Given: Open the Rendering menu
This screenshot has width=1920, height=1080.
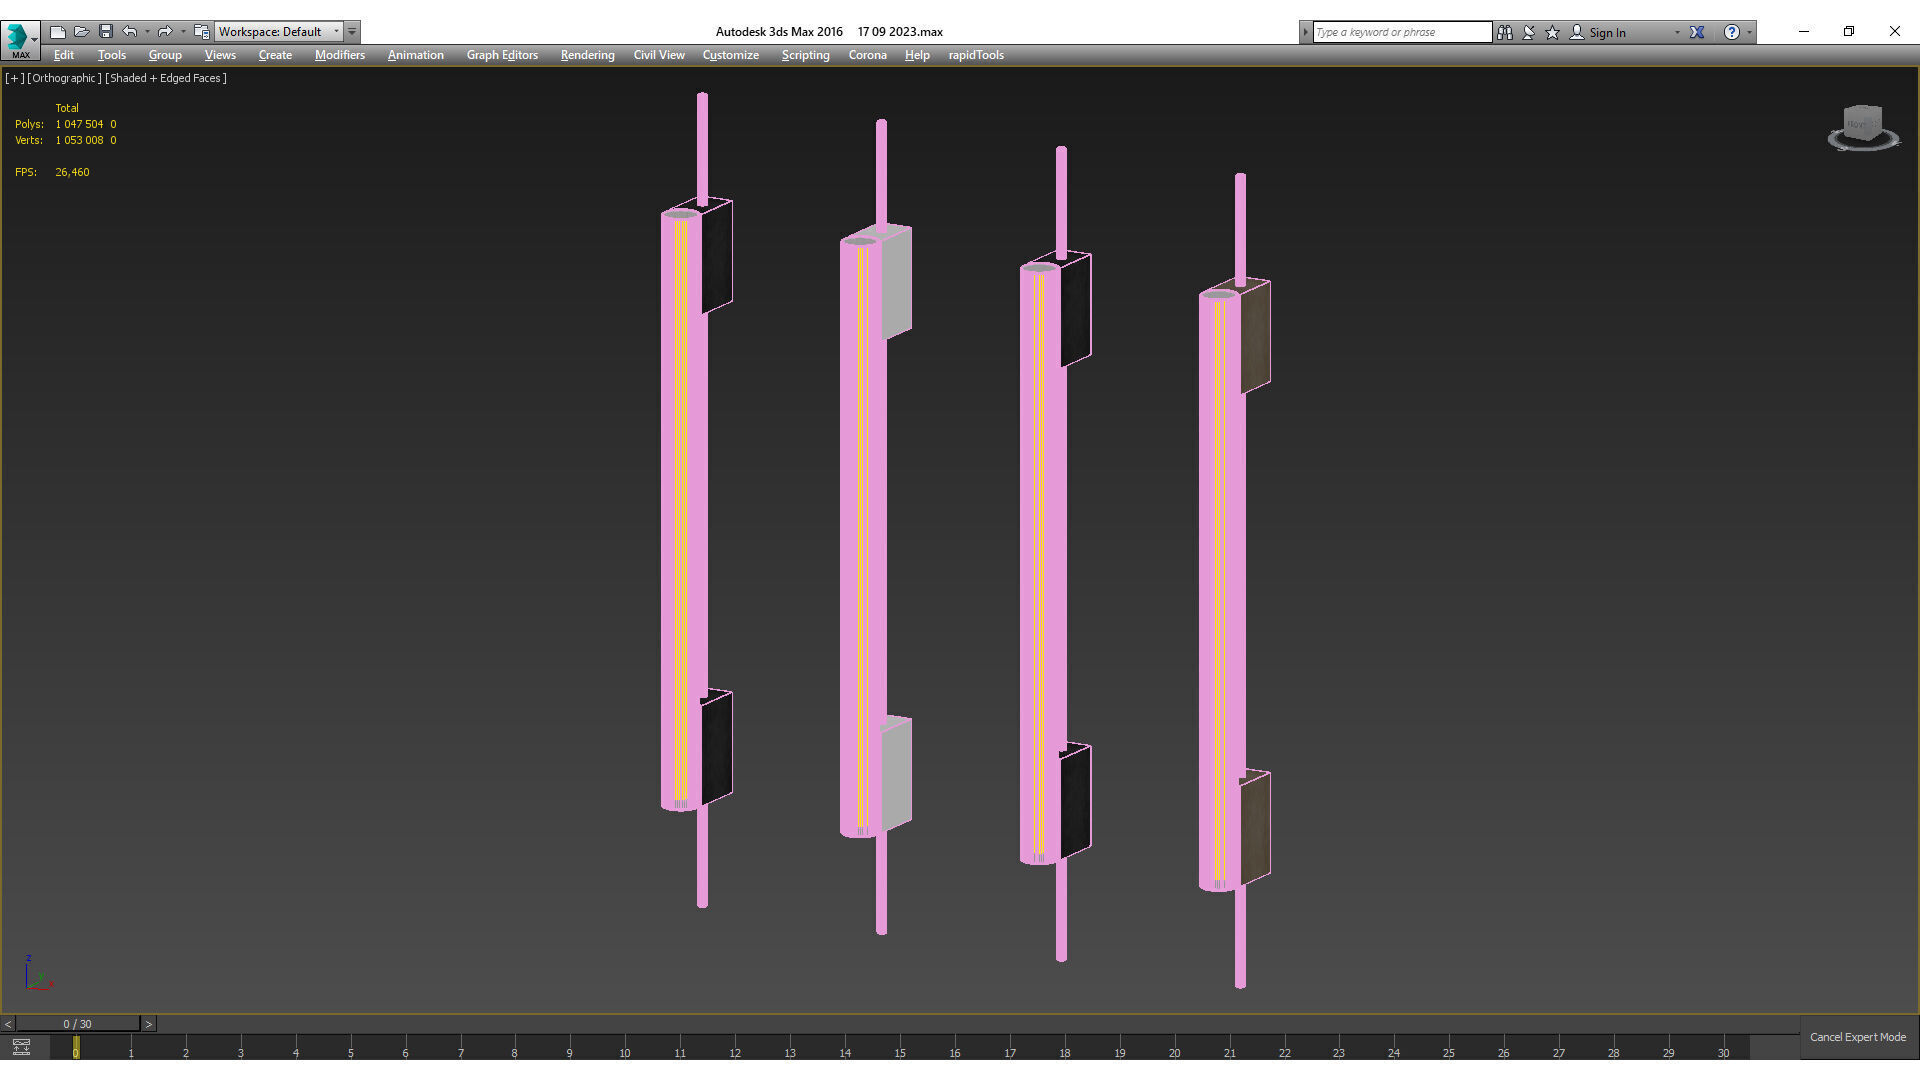Looking at the screenshot, I should click(587, 55).
